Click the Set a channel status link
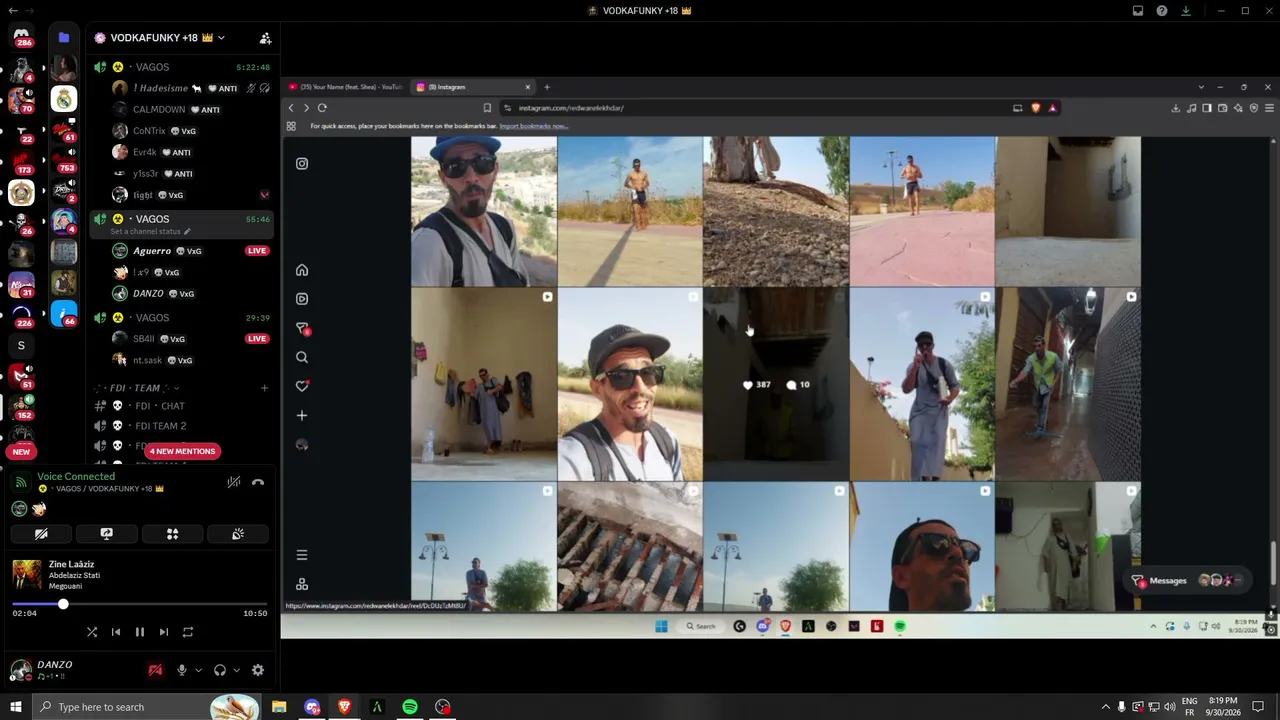Image resolution: width=1280 pixels, height=720 pixels. 150,231
